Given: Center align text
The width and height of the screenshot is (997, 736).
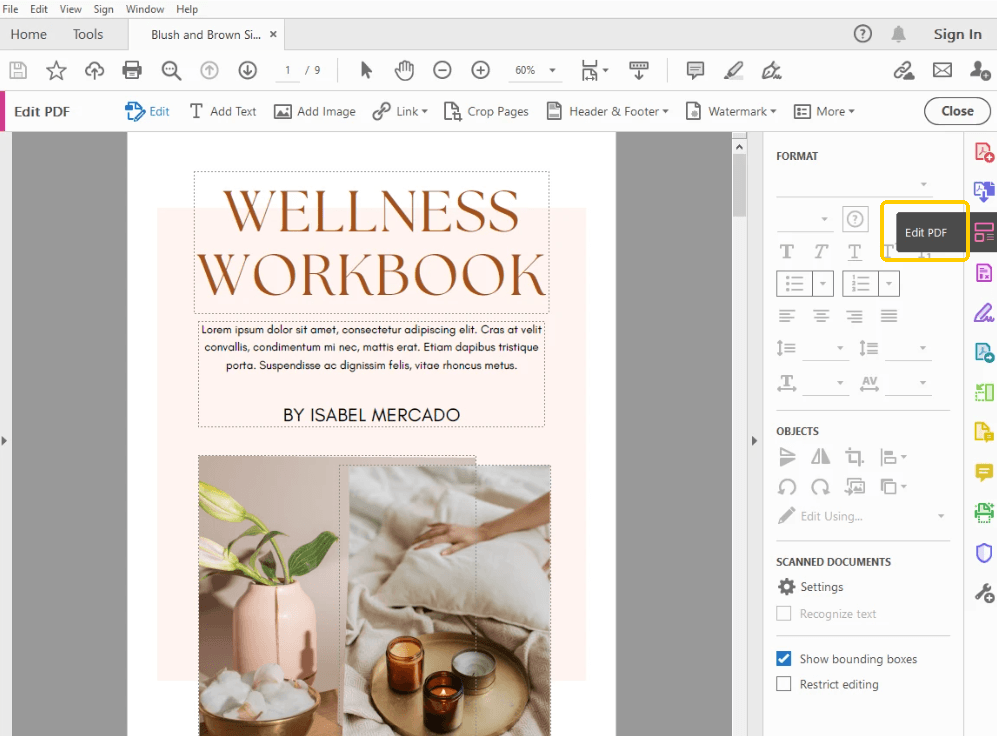Looking at the screenshot, I should click(x=821, y=315).
